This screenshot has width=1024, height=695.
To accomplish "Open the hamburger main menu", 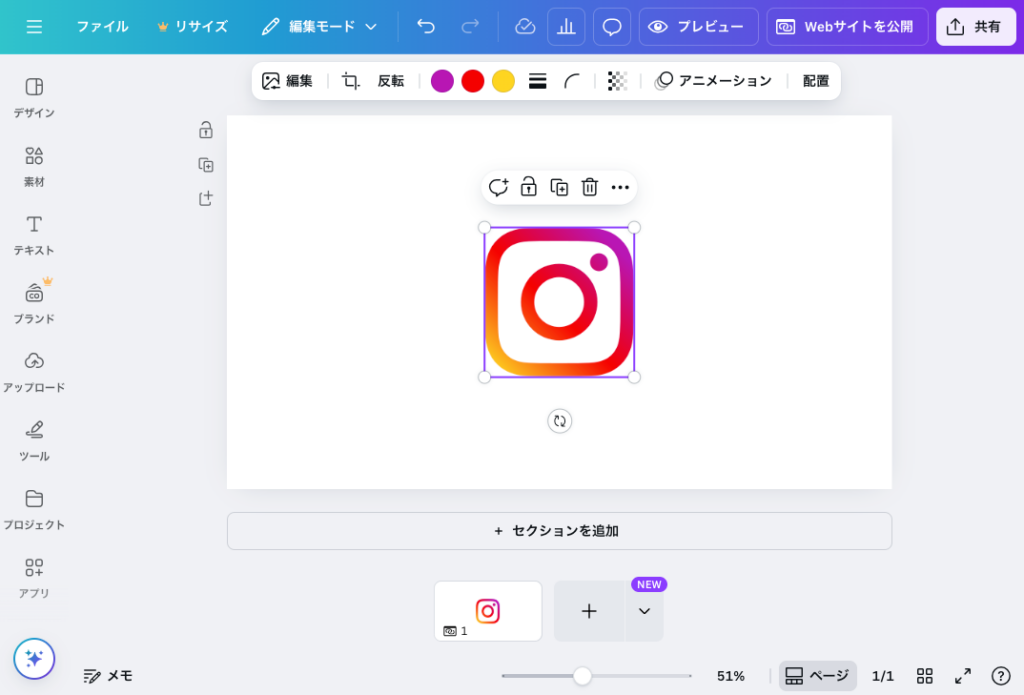I will click(x=34, y=27).
